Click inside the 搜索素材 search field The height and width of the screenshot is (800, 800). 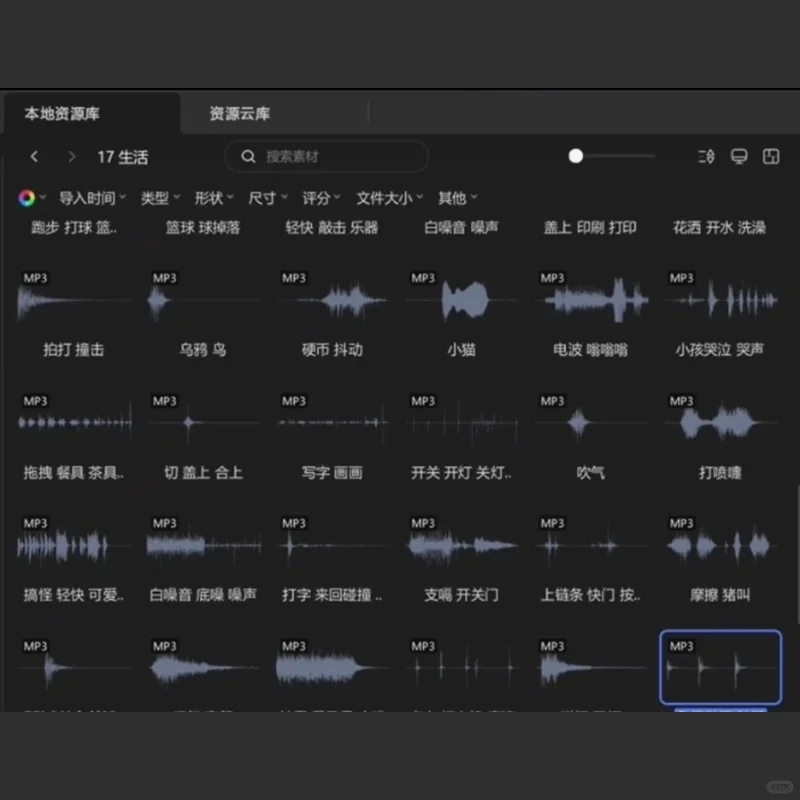330,157
